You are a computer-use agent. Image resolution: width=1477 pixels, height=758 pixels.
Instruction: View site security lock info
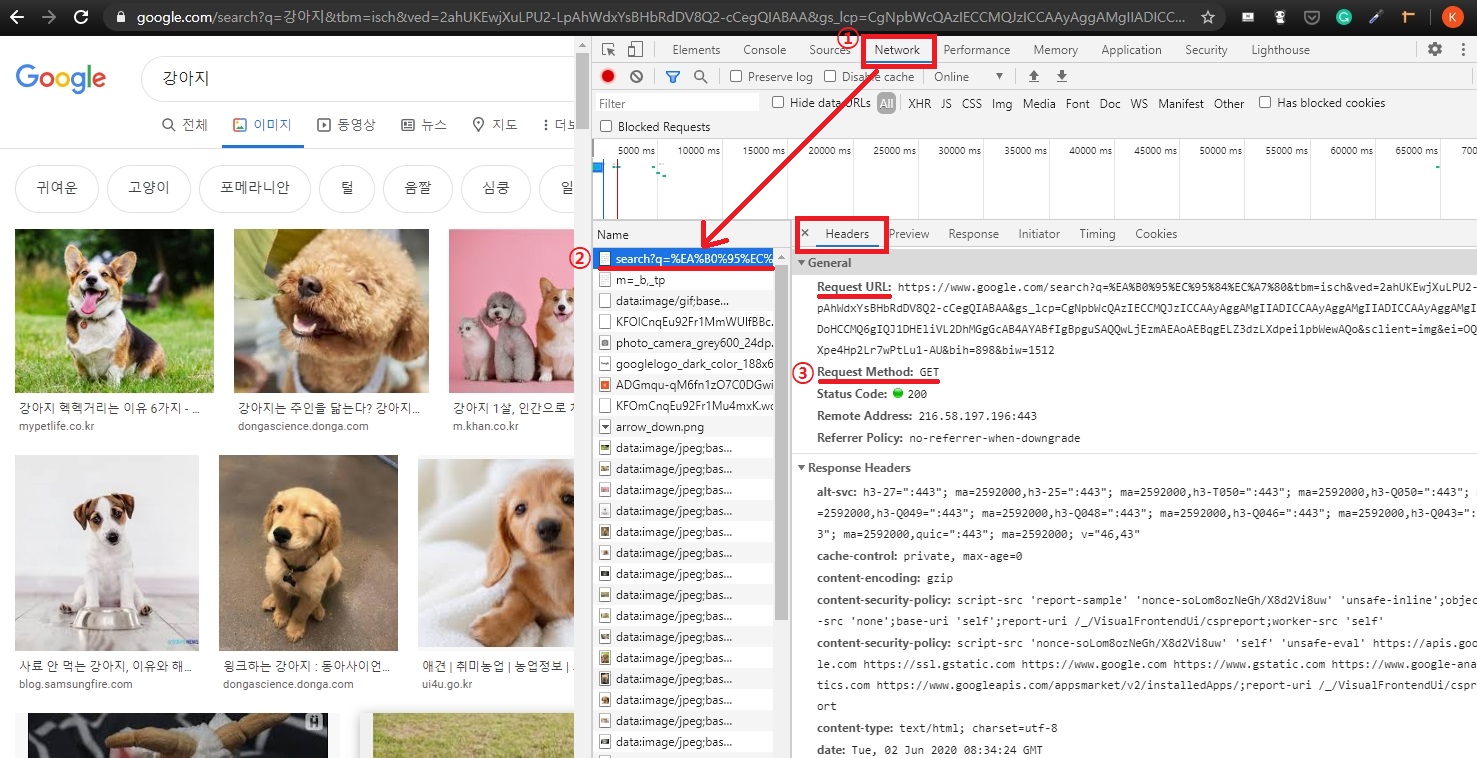[121, 17]
